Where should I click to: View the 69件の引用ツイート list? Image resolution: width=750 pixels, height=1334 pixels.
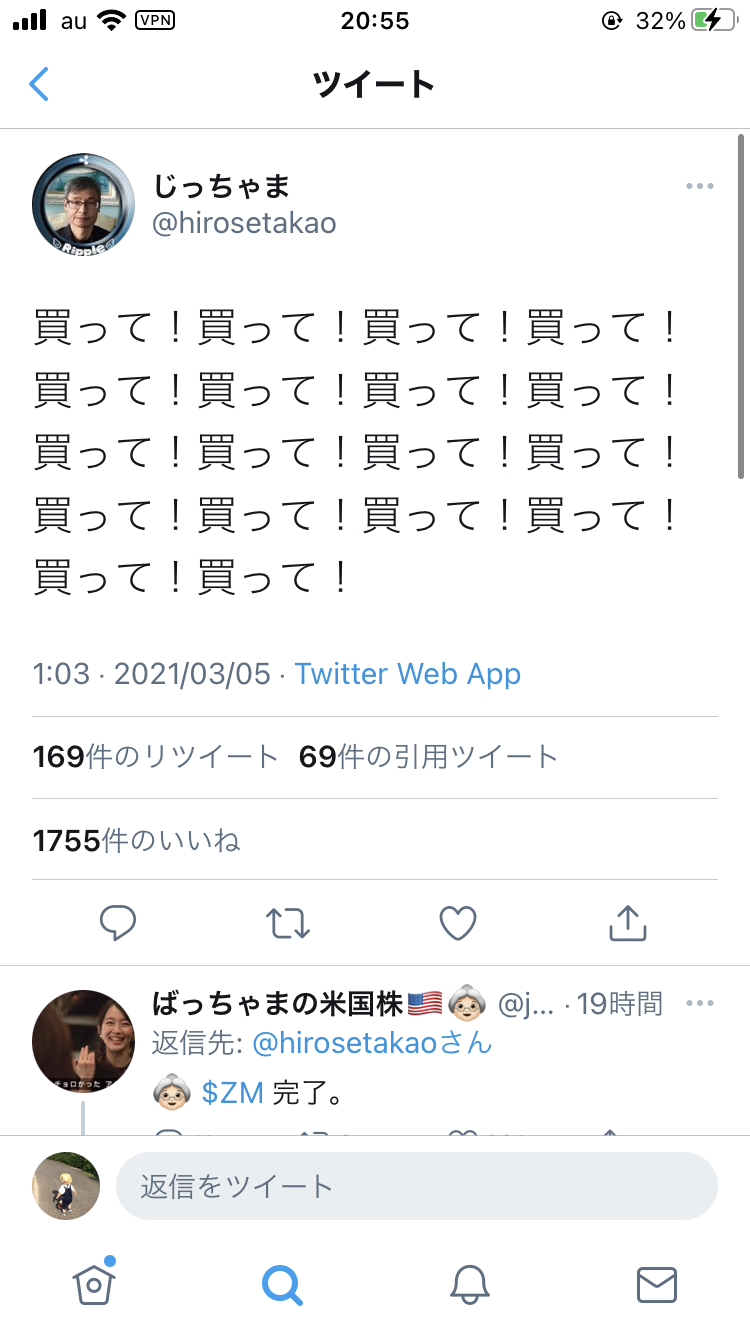point(428,757)
